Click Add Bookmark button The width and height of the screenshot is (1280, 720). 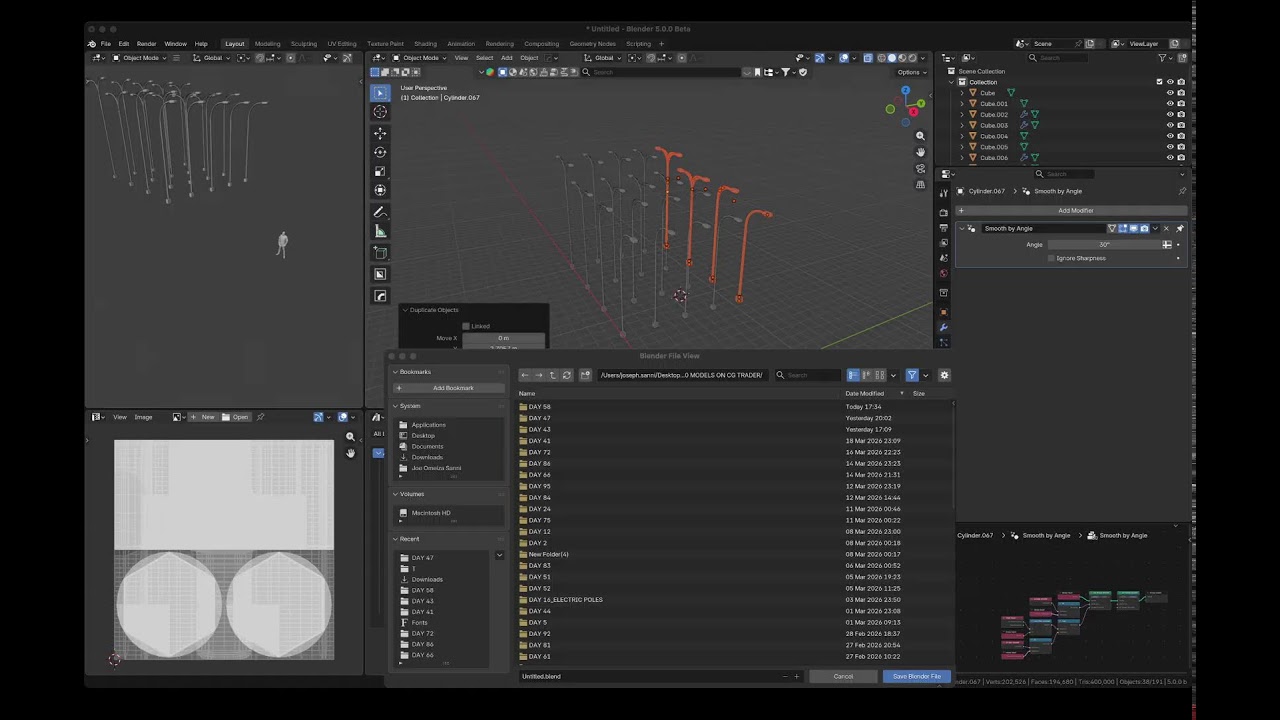(447, 388)
